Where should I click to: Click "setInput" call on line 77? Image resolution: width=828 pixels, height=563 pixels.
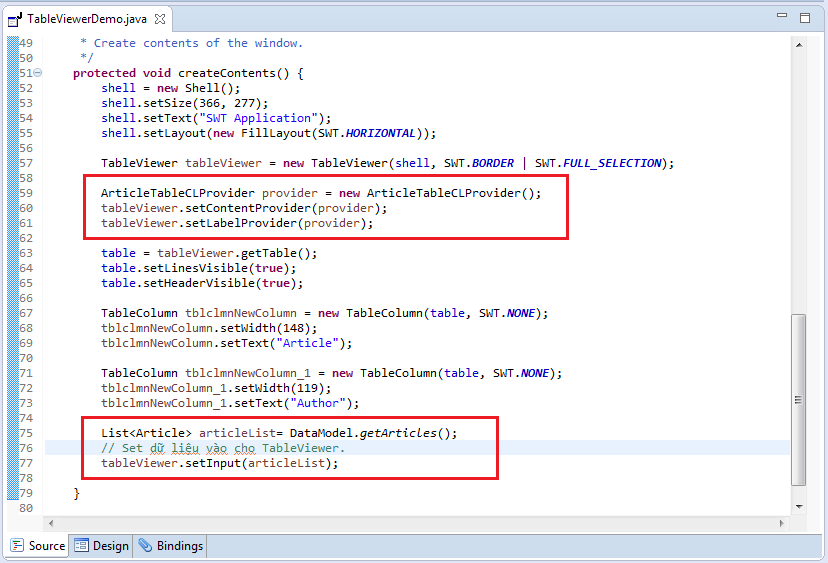[x=213, y=463]
